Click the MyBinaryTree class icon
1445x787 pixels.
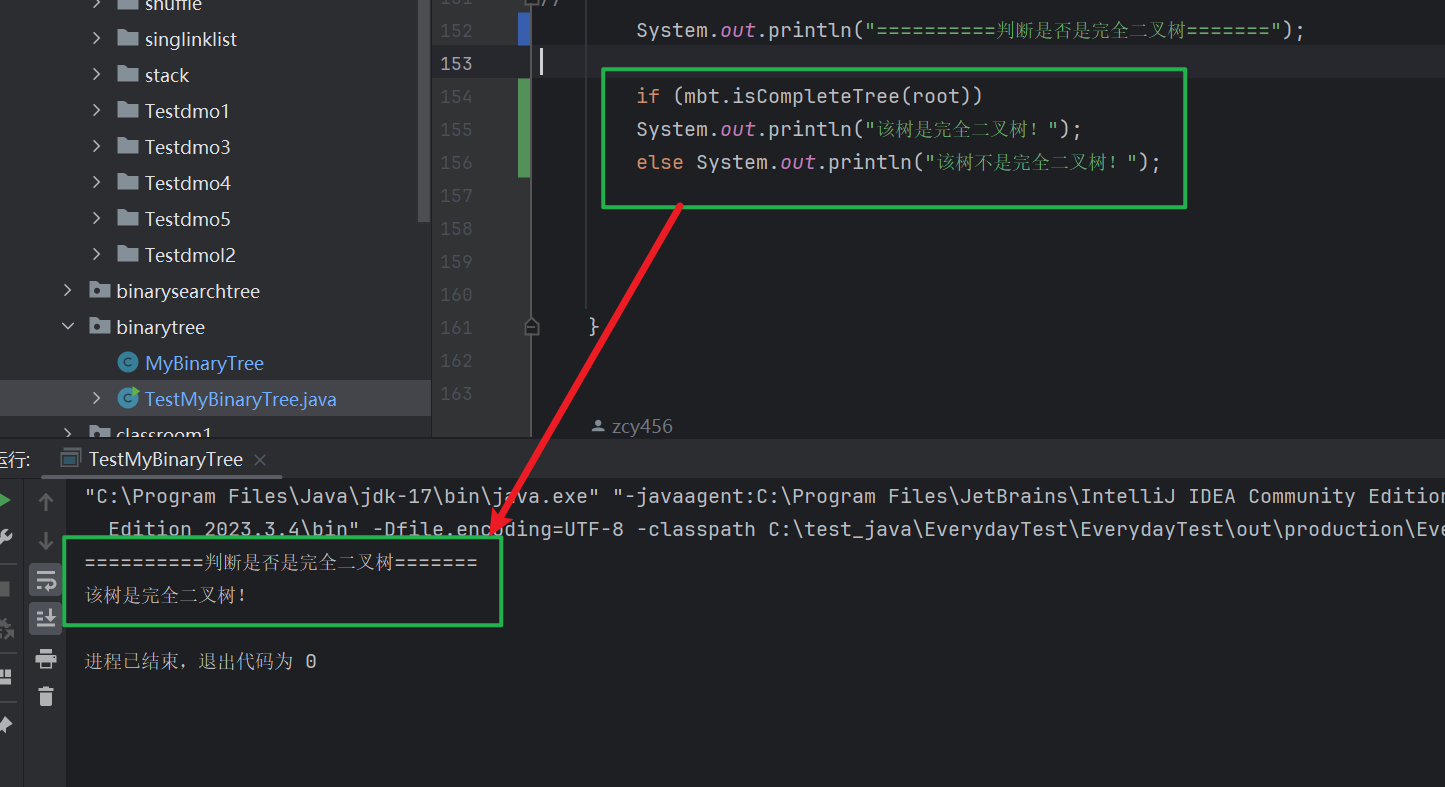pyautogui.click(x=127, y=363)
